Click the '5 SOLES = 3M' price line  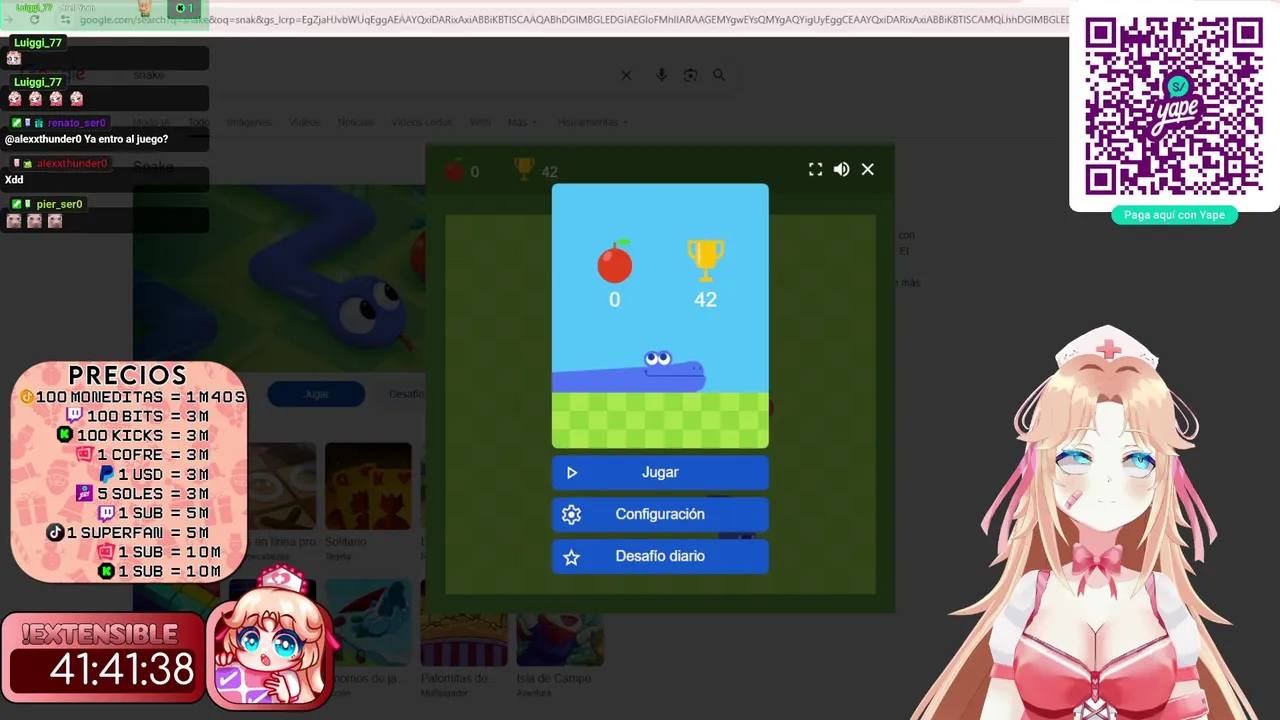[x=143, y=494]
